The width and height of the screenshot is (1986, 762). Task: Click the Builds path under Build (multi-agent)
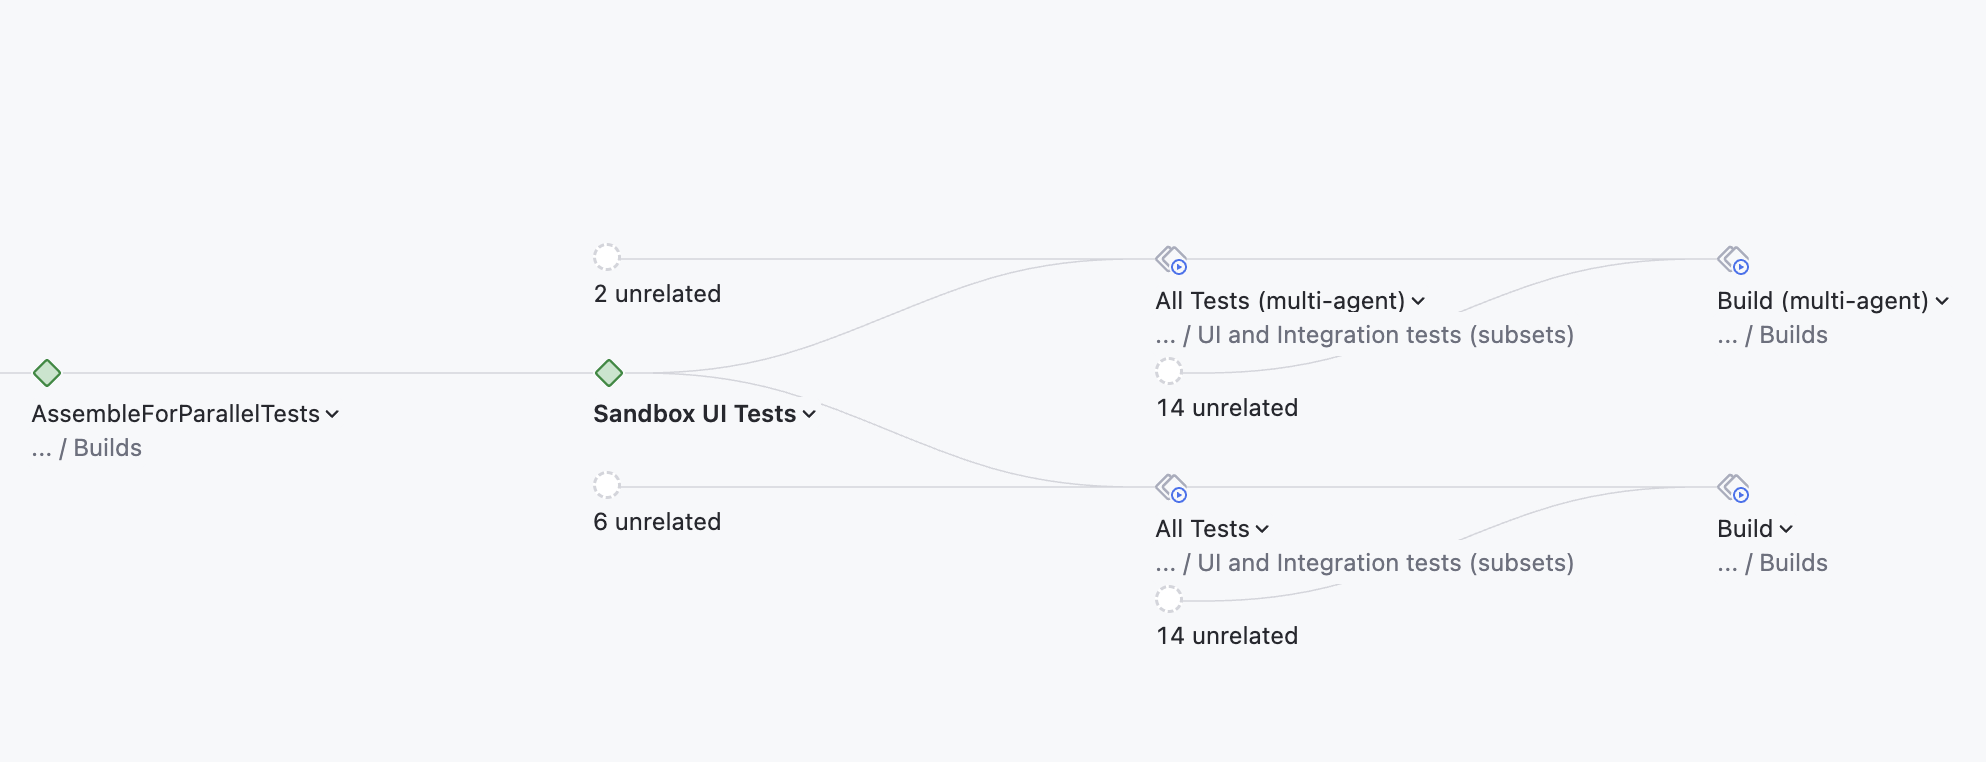1793,335
